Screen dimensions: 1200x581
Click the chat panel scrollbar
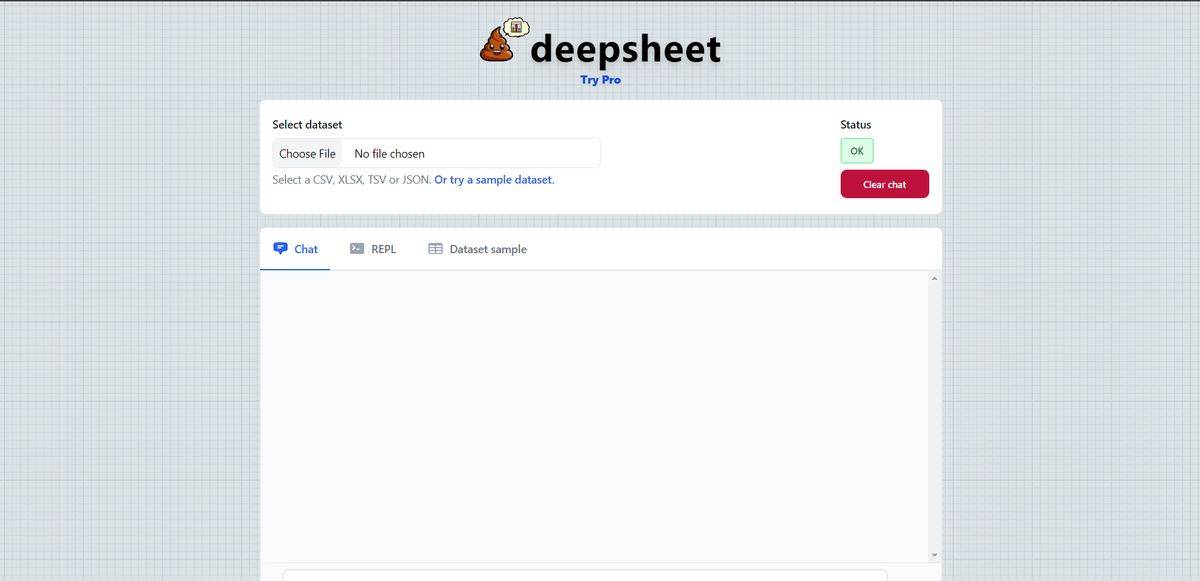[933, 415]
